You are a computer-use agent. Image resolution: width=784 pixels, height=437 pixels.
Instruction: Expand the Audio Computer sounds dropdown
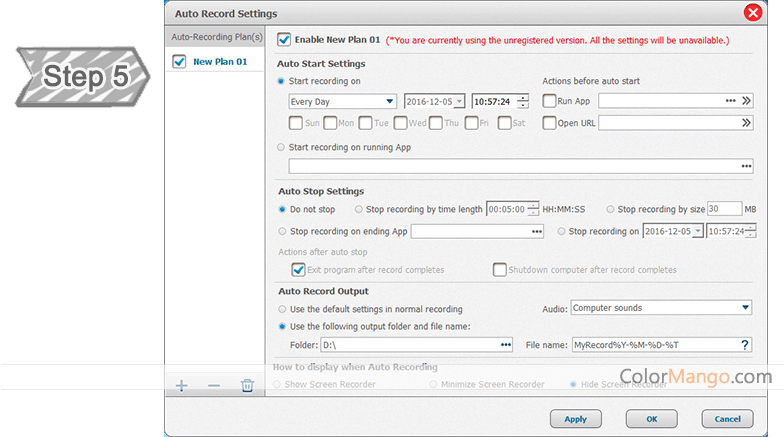click(x=660, y=308)
